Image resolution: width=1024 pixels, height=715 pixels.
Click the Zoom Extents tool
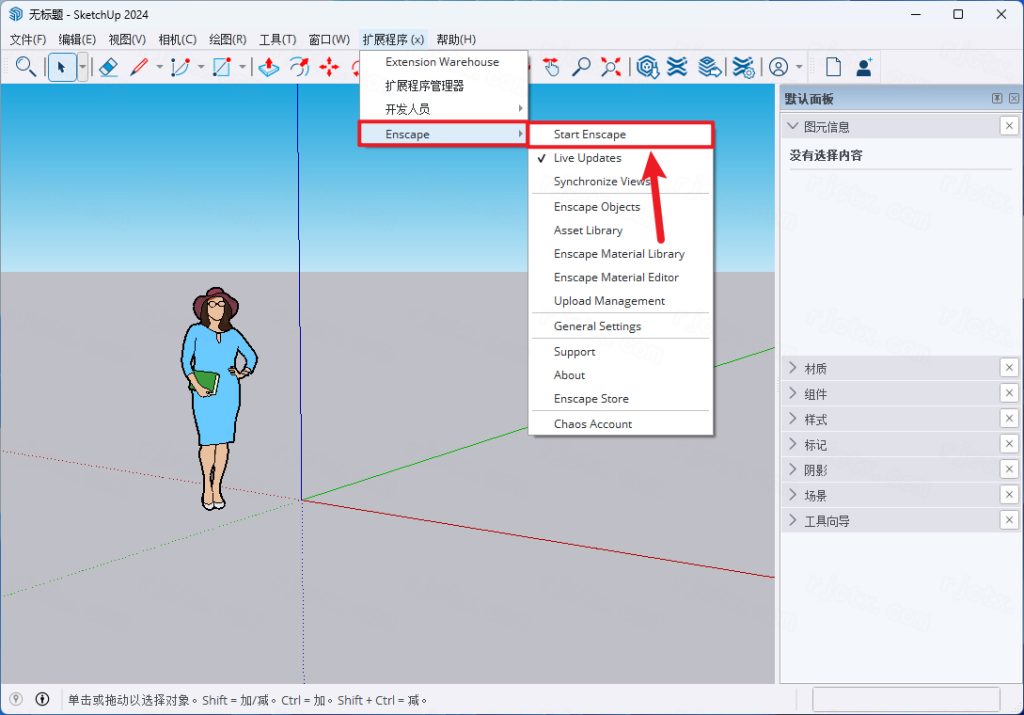(611, 67)
